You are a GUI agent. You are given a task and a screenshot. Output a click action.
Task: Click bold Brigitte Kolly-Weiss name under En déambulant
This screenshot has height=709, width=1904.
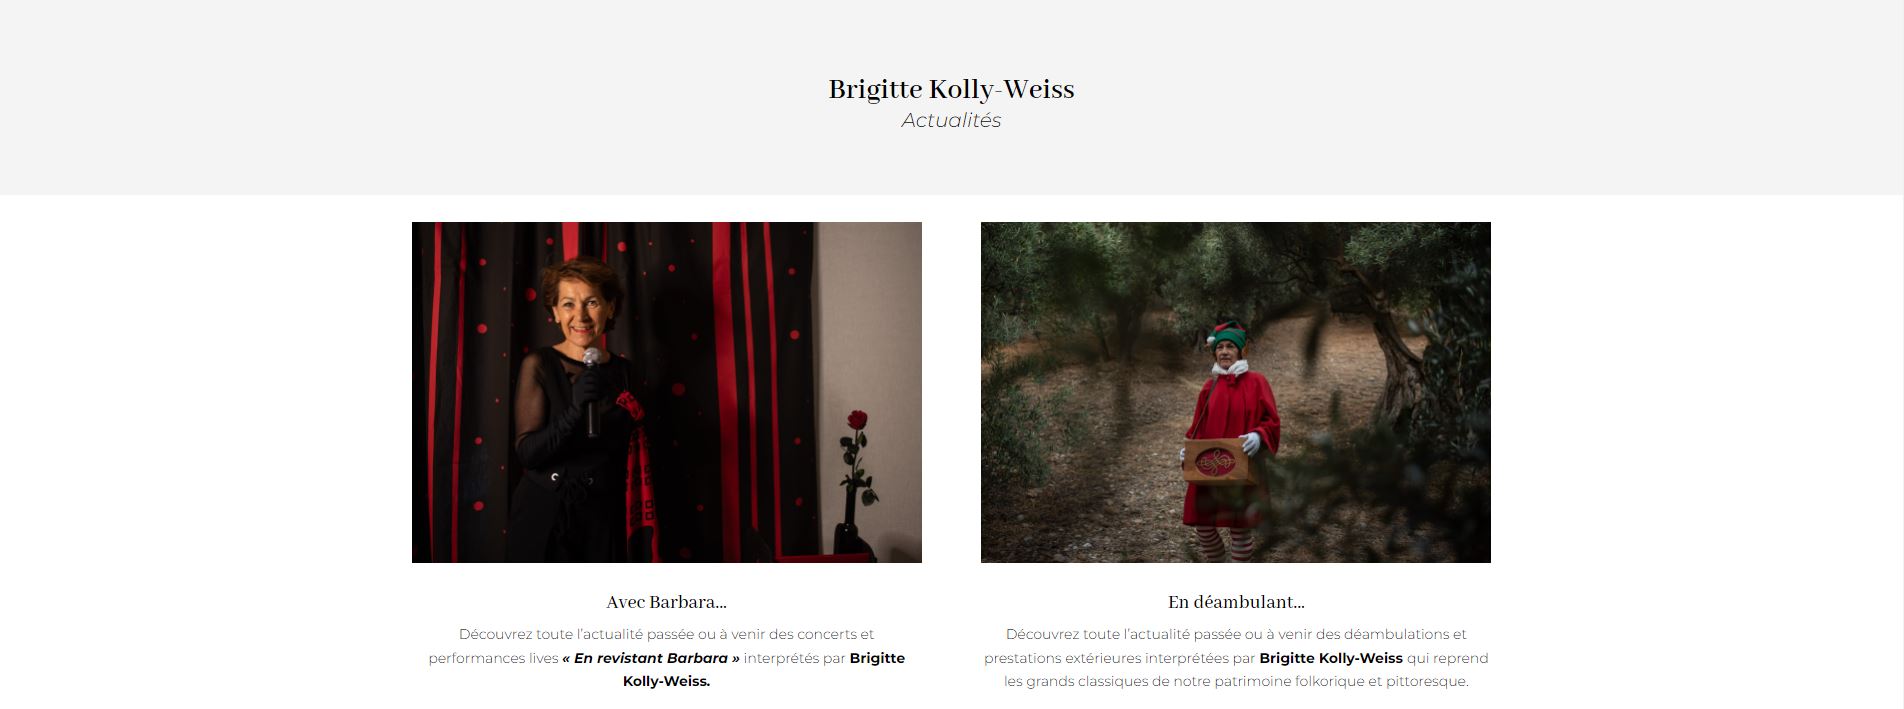point(1331,658)
